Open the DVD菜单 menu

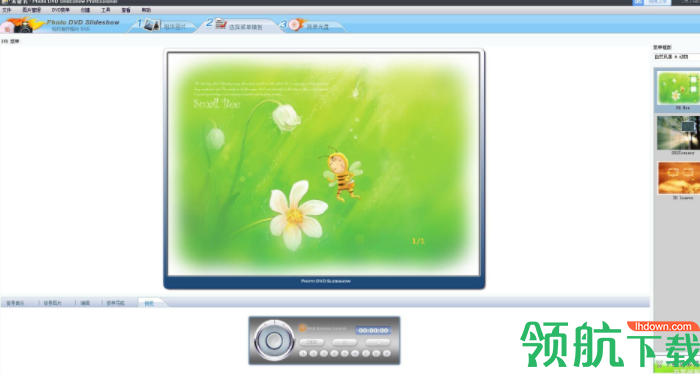61,10
